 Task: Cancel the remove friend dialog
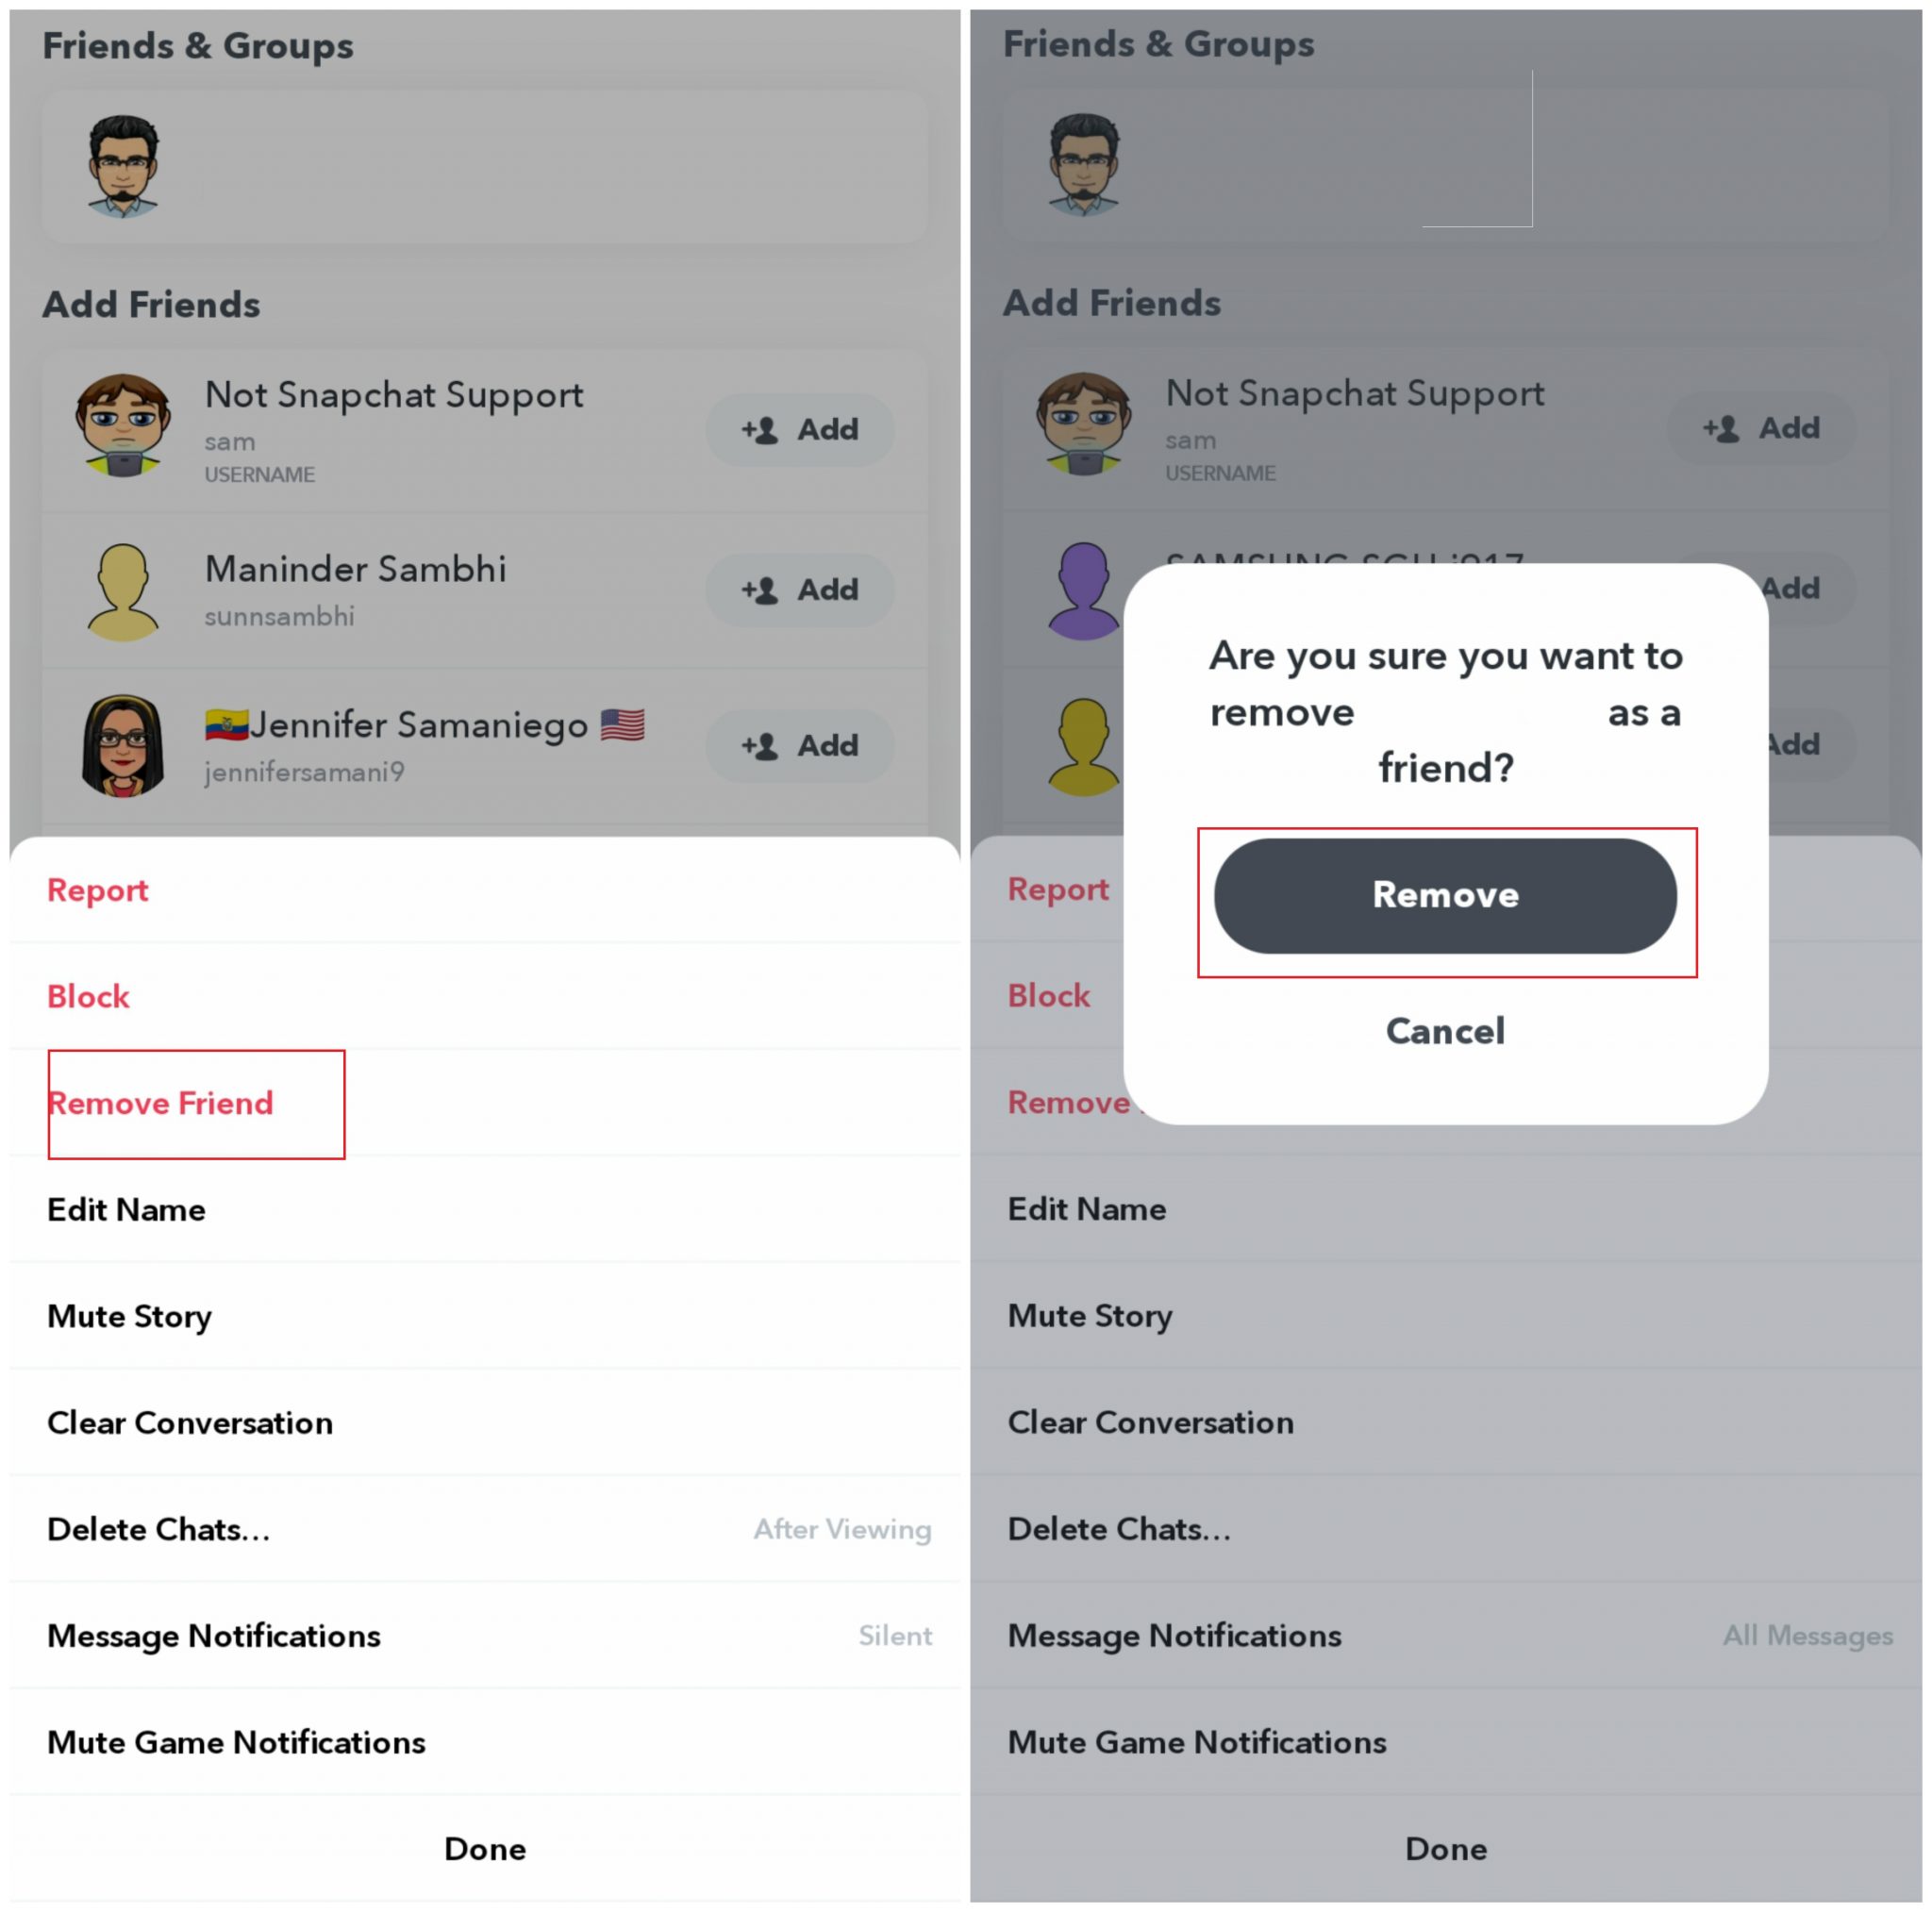point(1445,1031)
